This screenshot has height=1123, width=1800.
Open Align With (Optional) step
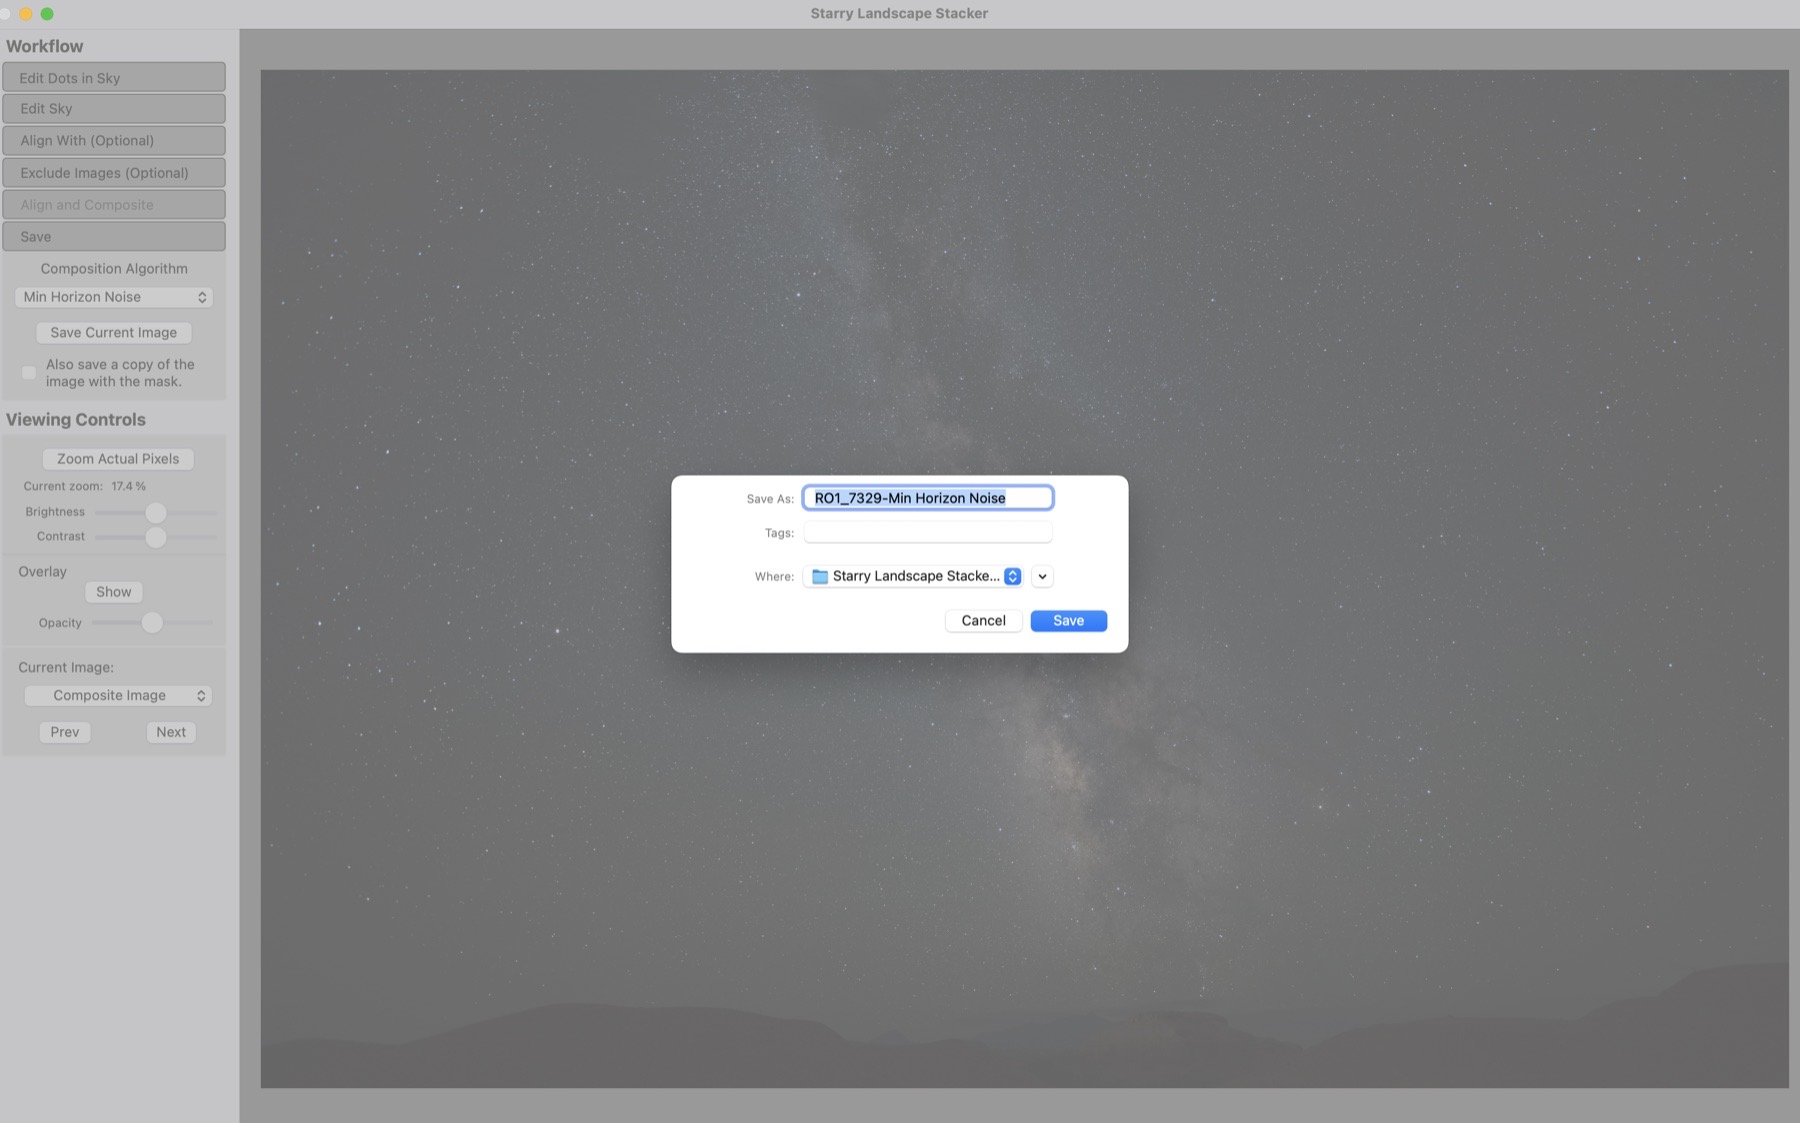[x=114, y=141]
